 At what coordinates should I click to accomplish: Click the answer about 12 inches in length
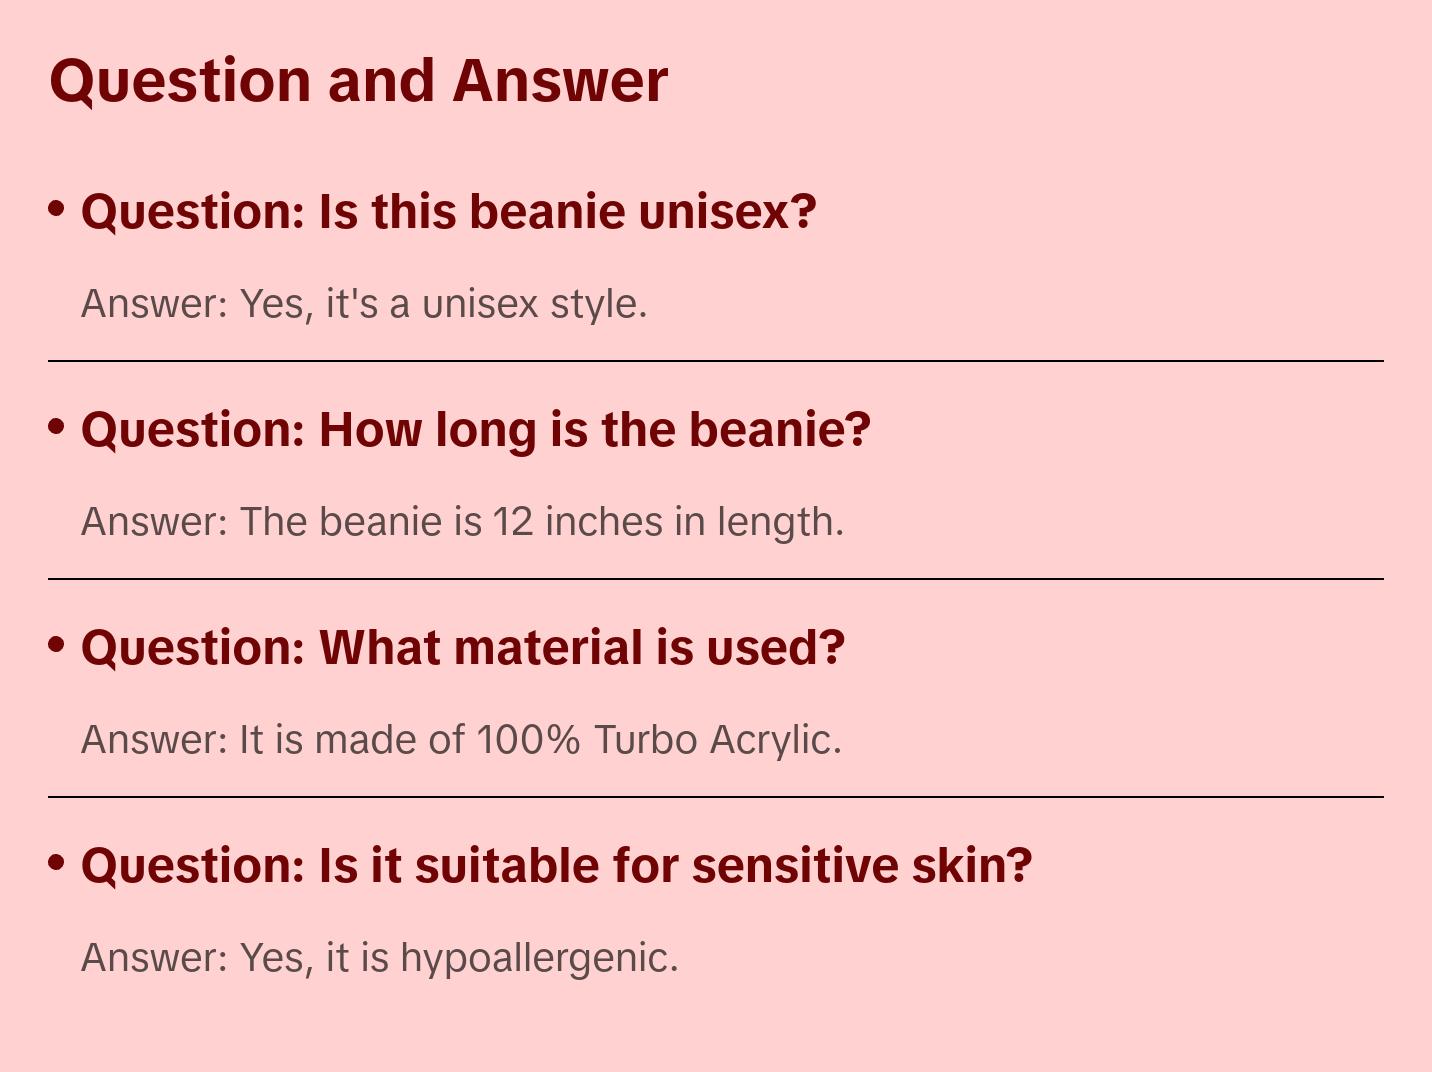tap(462, 522)
